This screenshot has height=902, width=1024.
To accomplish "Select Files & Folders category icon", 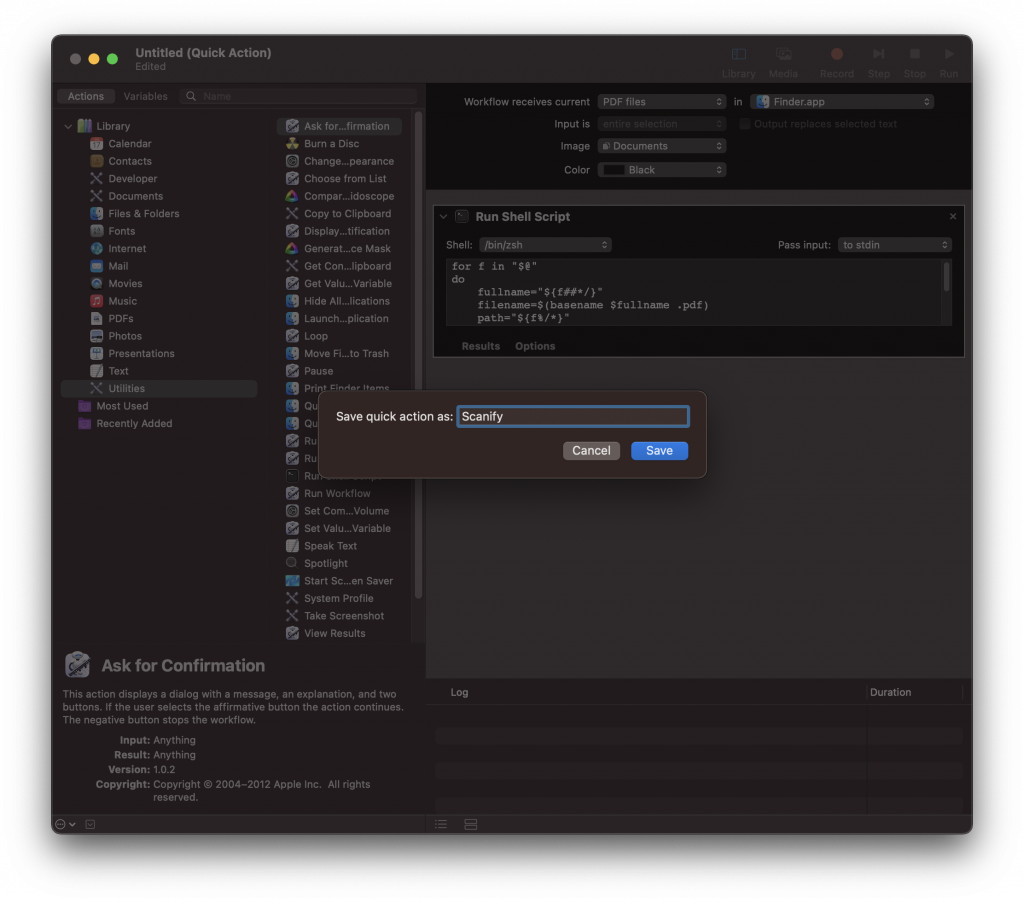I will coord(97,214).
